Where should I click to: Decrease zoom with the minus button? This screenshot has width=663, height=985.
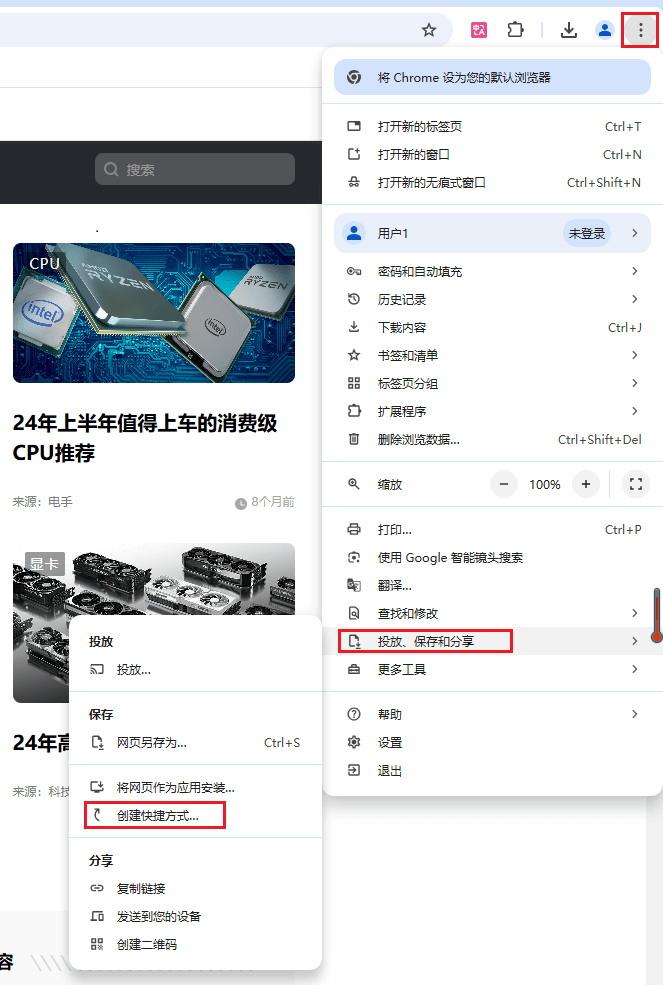click(503, 484)
